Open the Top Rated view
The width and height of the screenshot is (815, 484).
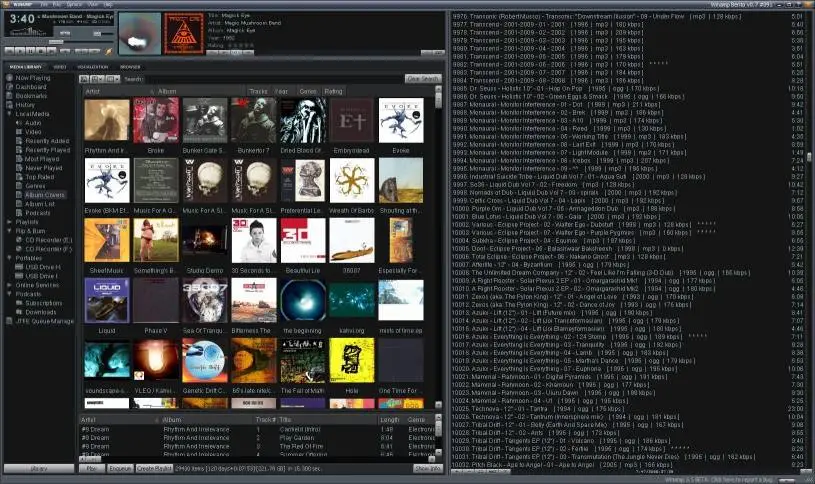tap(40, 177)
